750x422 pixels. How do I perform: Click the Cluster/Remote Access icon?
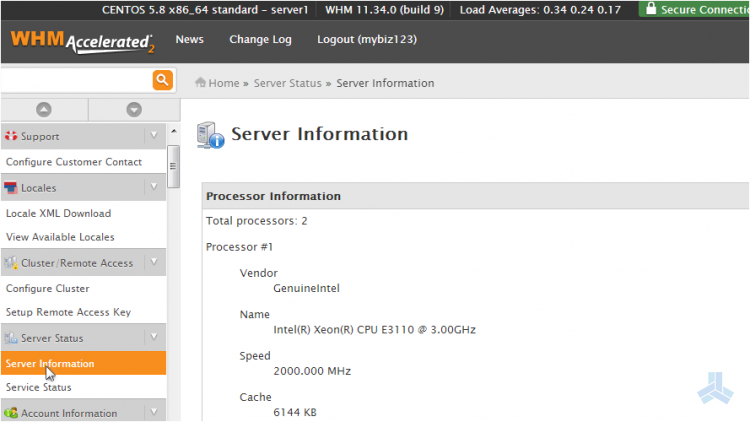[11, 263]
